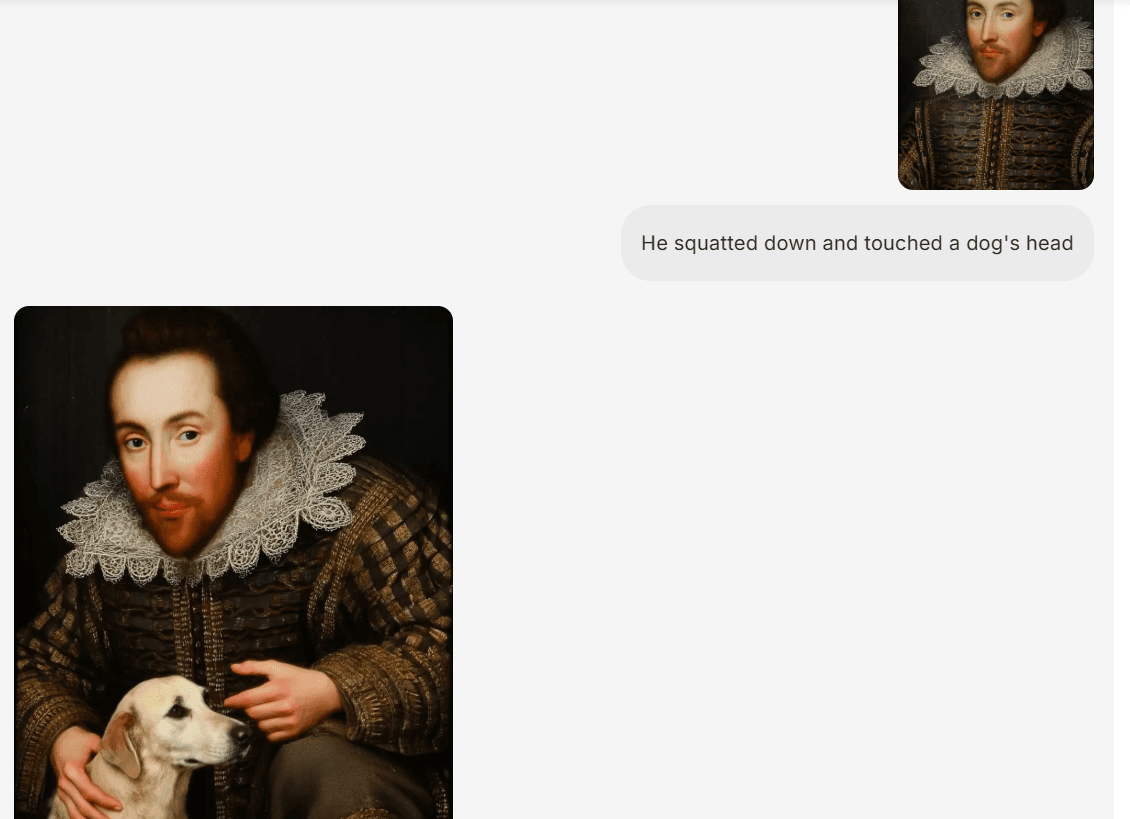Open the uploaded portrait thumbnail
The height and width of the screenshot is (819, 1130).
(x=996, y=94)
